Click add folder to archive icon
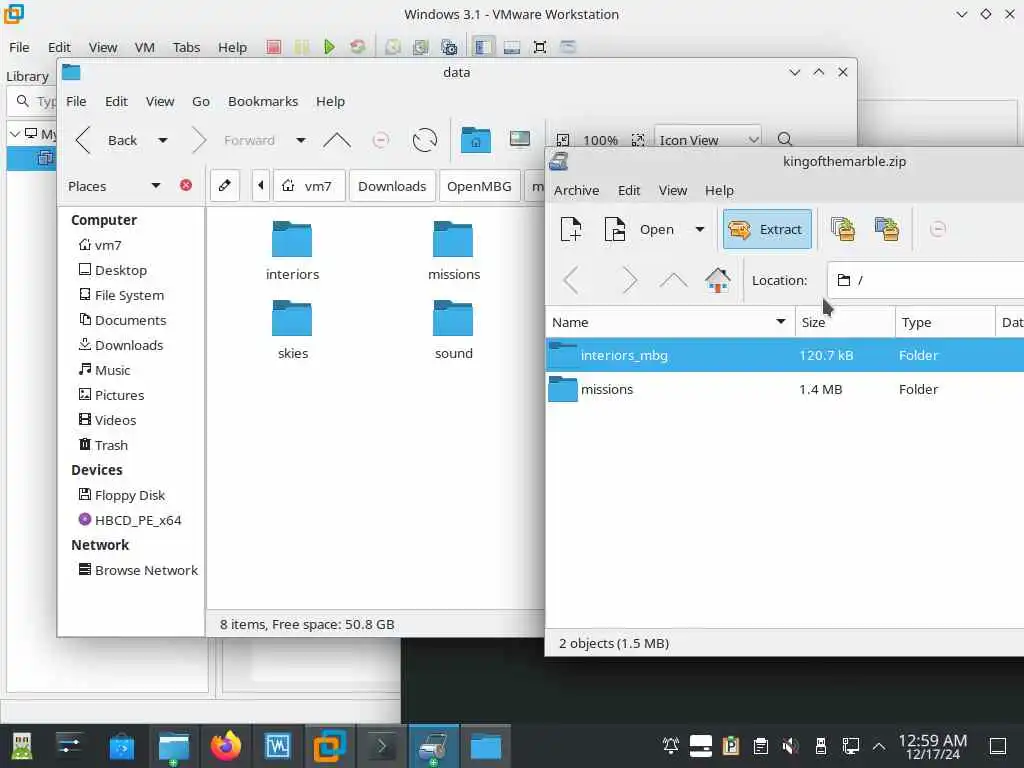The height and width of the screenshot is (768, 1024). [x=887, y=229]
